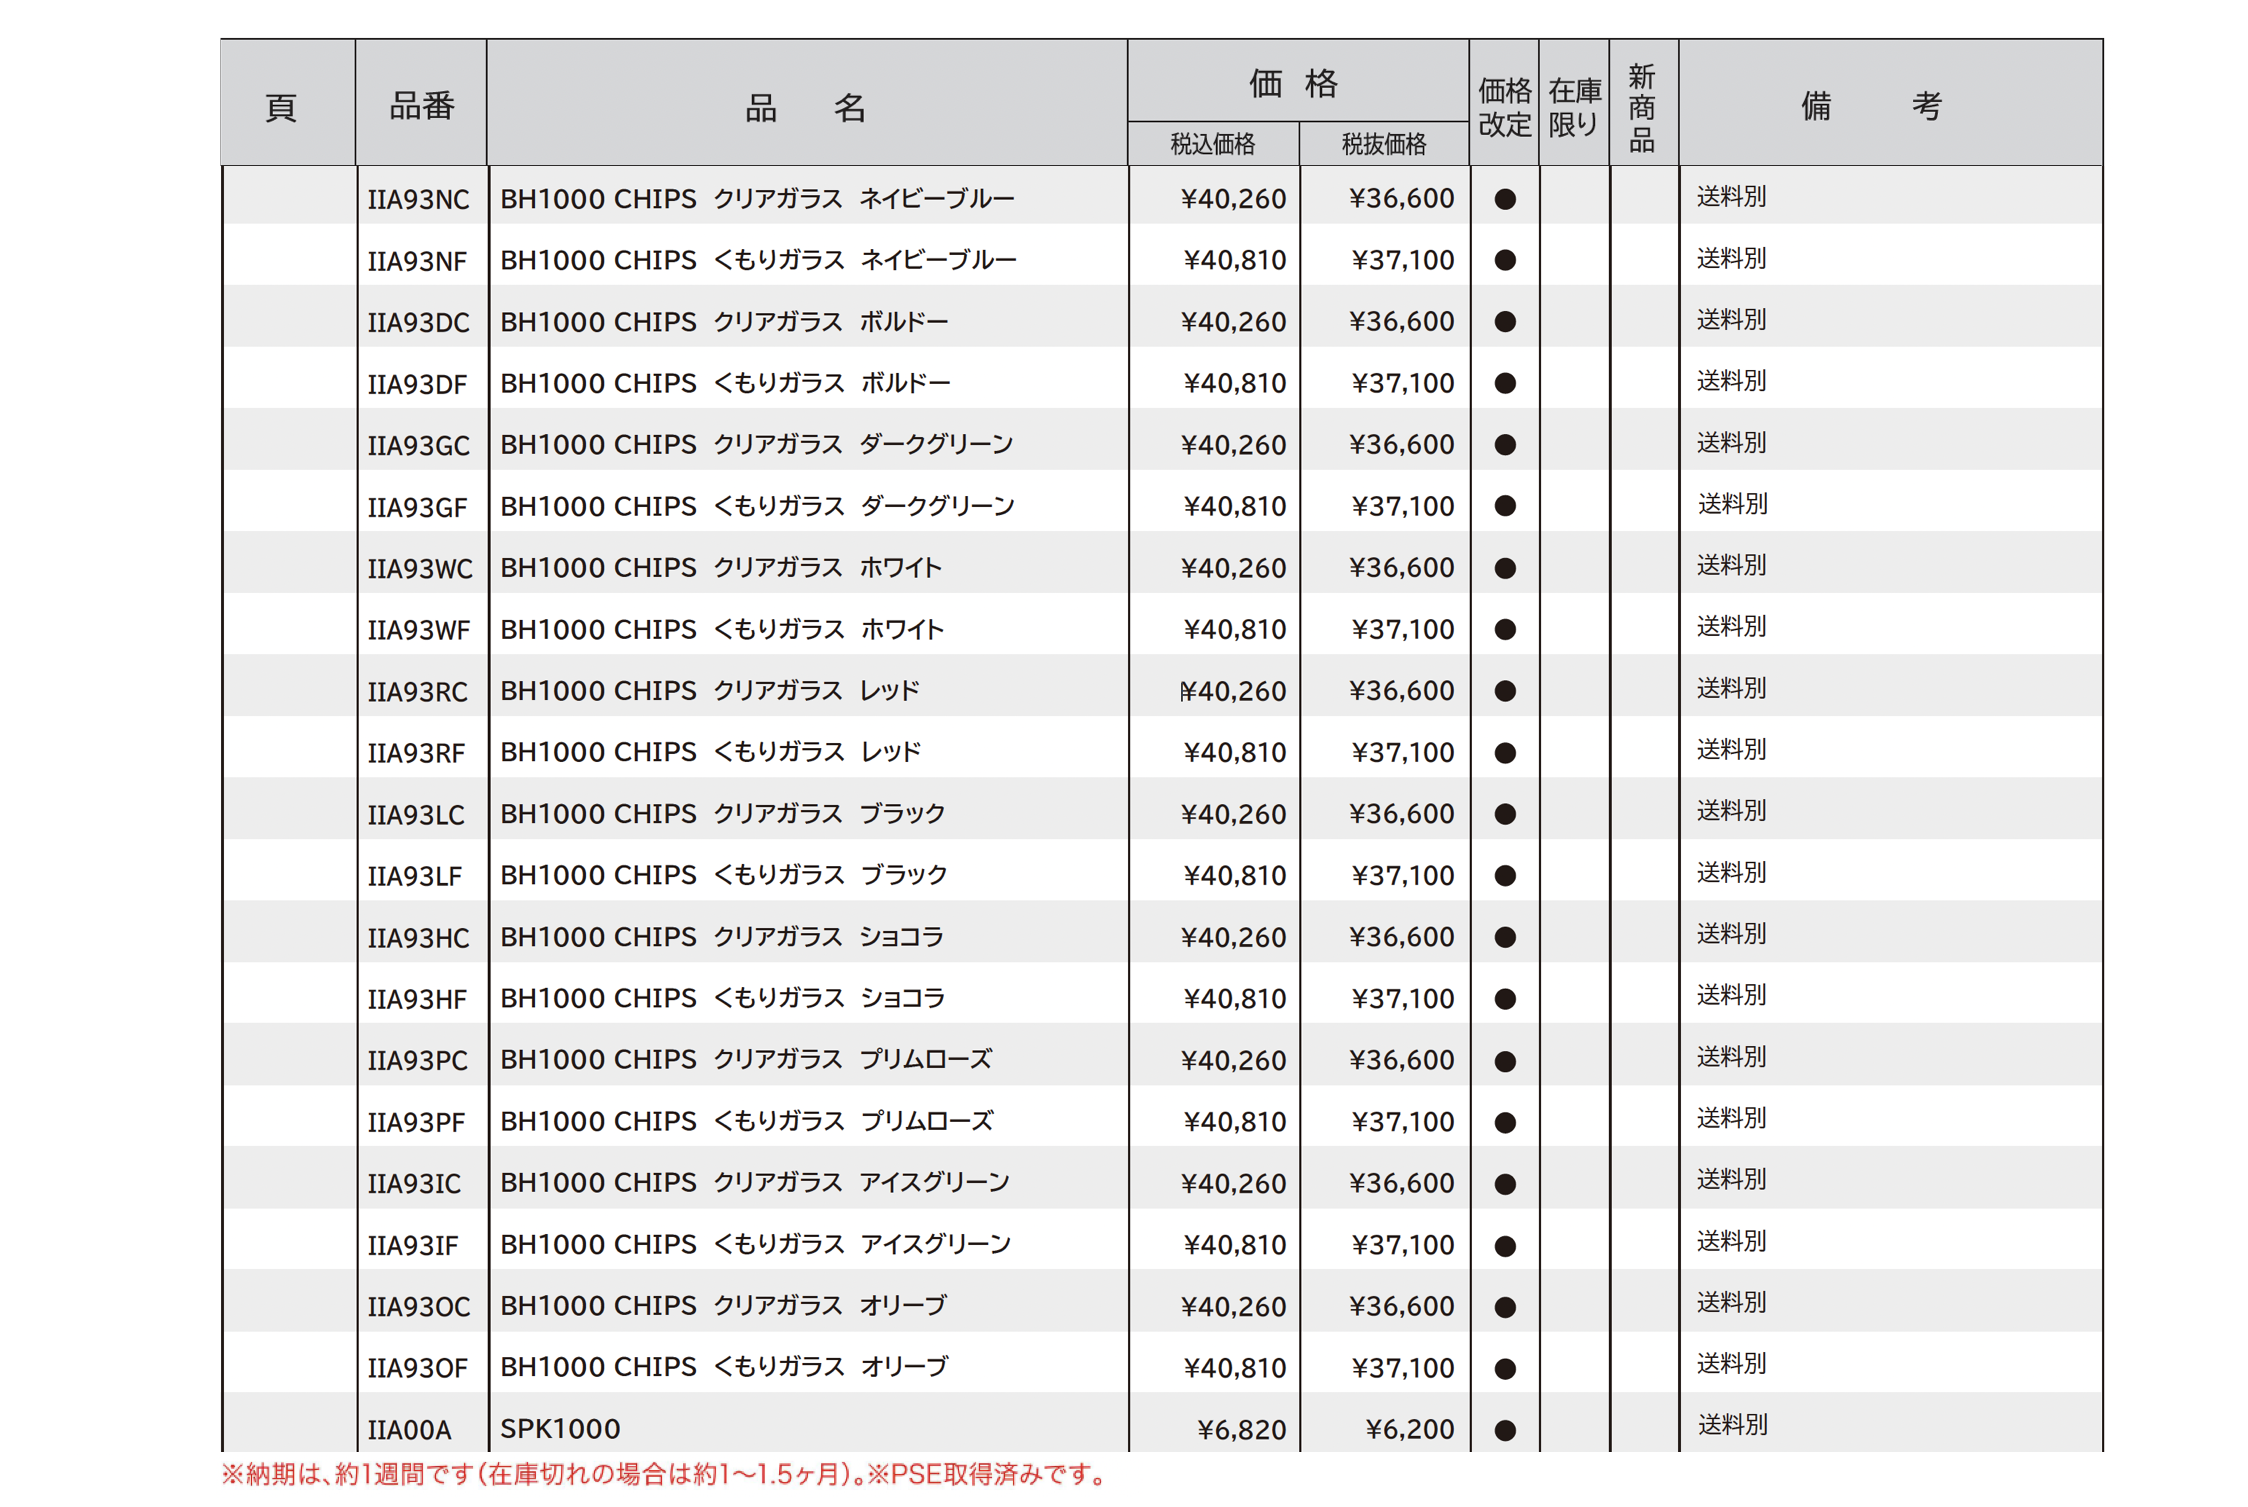This screenshot has width=2248, height=1507.
Task: Select product code IIA93NF
Action: click(417, 262)
